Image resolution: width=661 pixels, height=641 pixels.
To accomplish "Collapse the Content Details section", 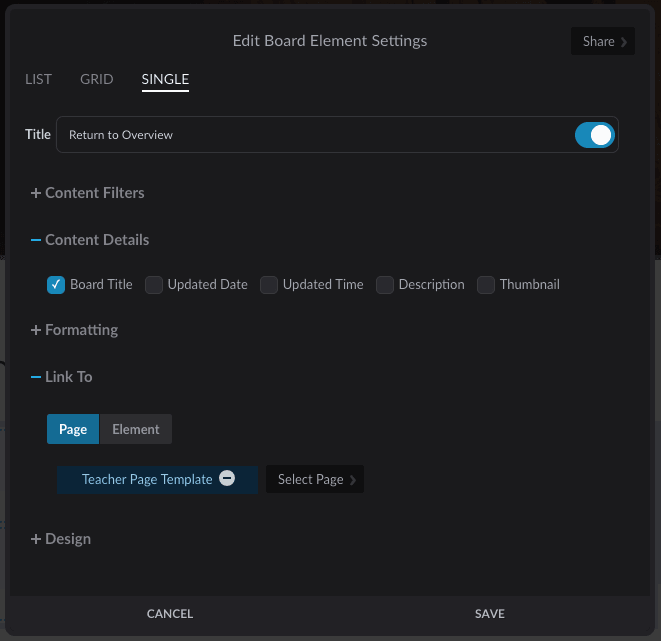I will [90, 240].
